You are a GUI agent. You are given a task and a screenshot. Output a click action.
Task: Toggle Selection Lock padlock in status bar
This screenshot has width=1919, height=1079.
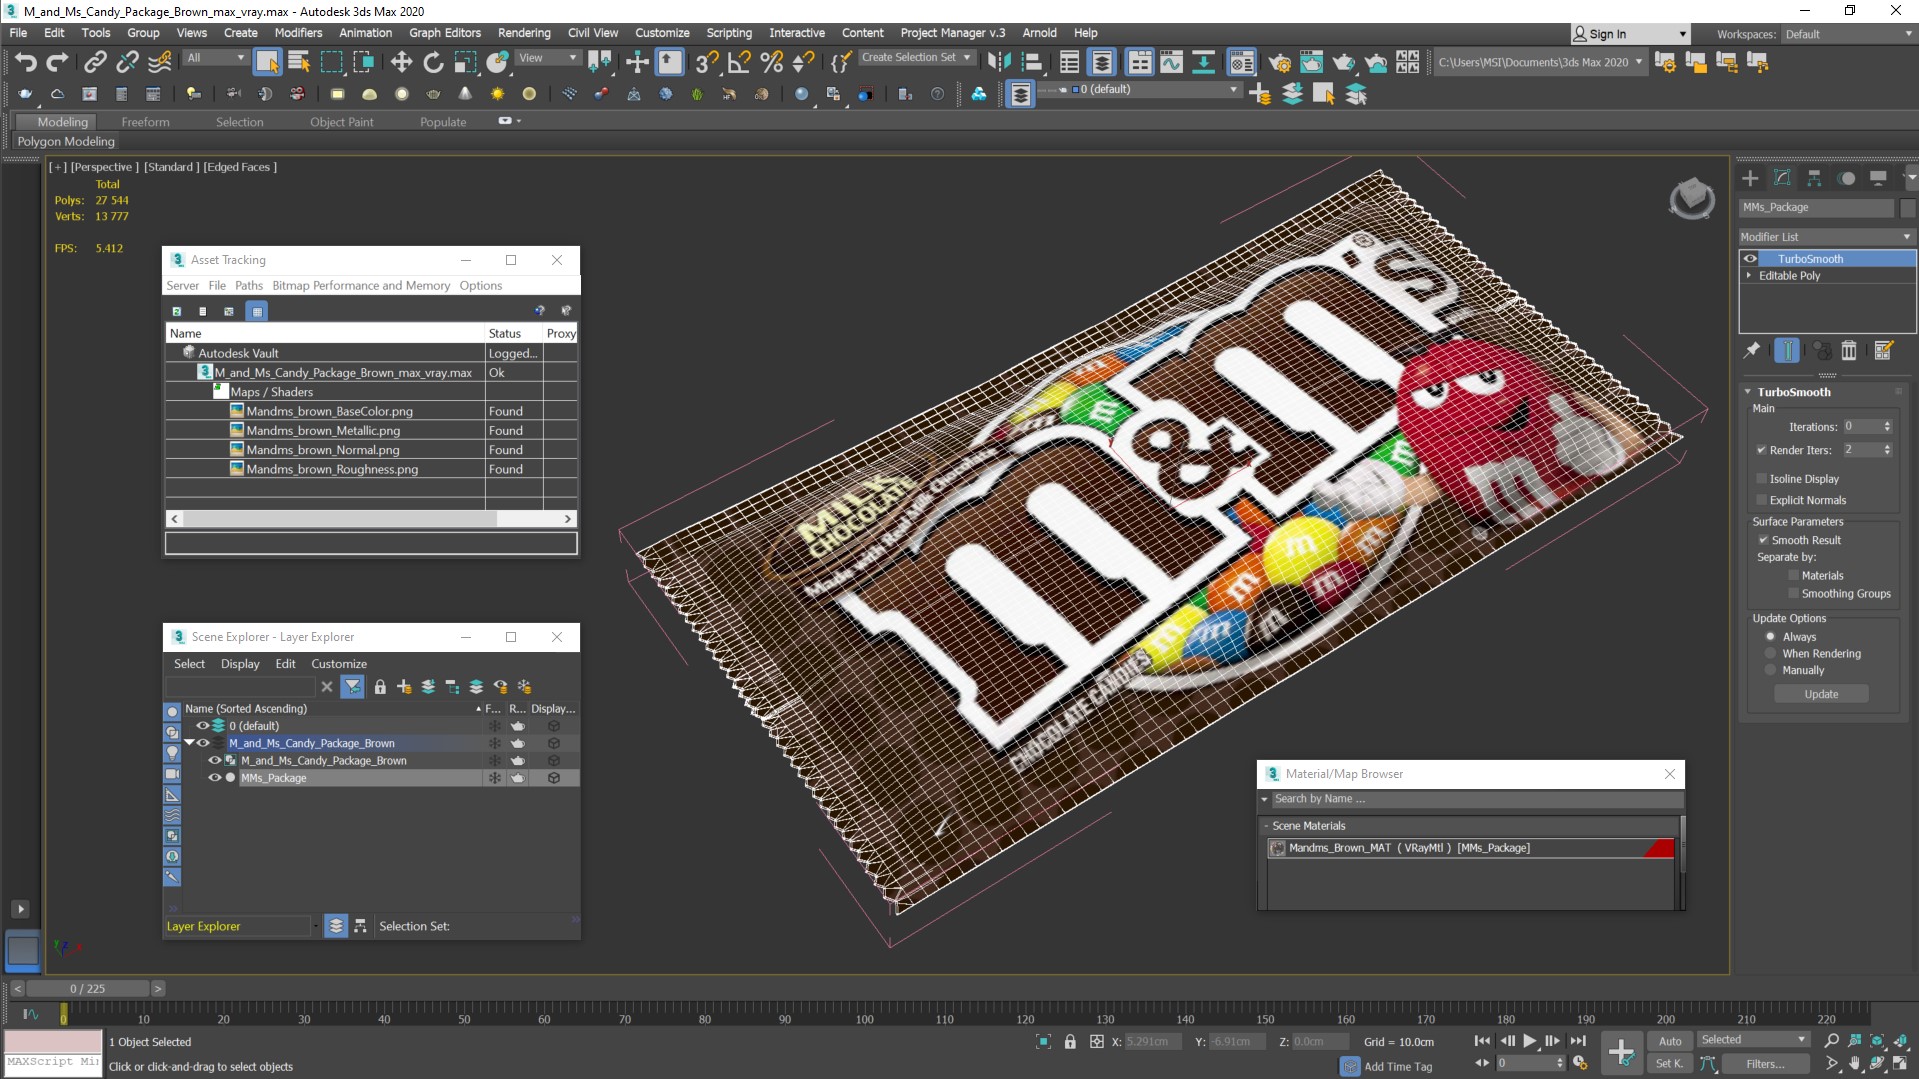pos(1070,1042)
